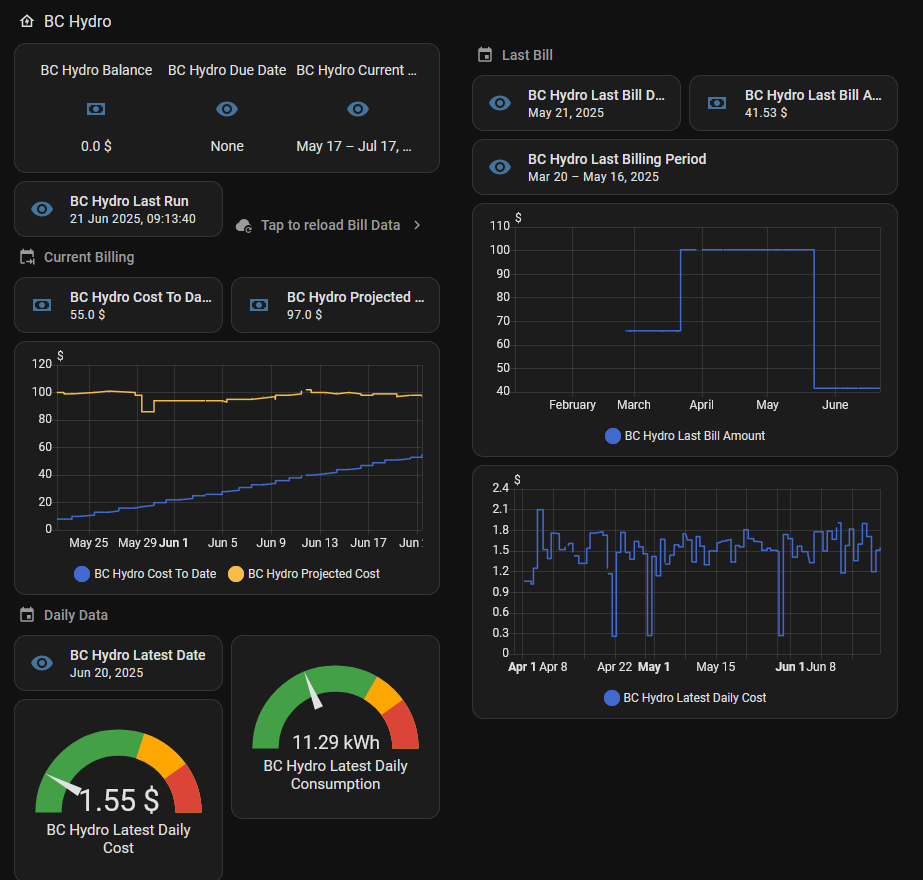Image resolution: width=923 pixels, height=880 pixels.
Task: Click the cash icon in Cost To Date card
Action: coord(42,305)
